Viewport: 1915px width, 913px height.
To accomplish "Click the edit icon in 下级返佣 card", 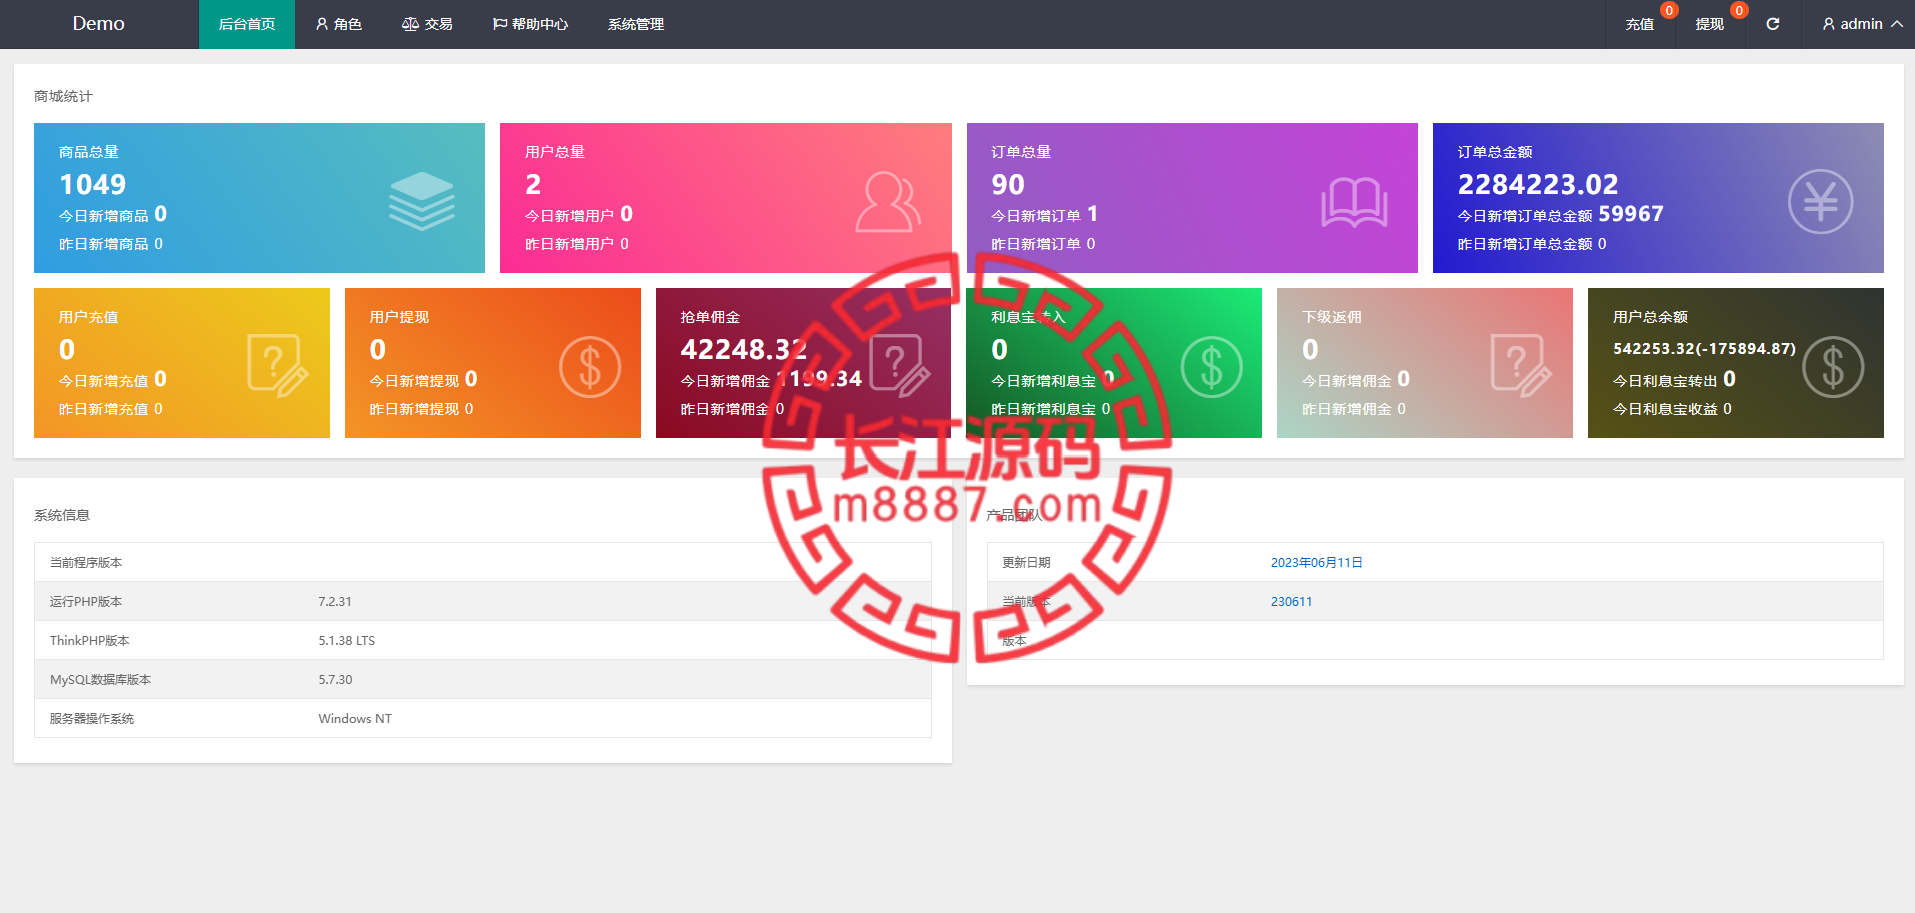I will pos(1521,366).
